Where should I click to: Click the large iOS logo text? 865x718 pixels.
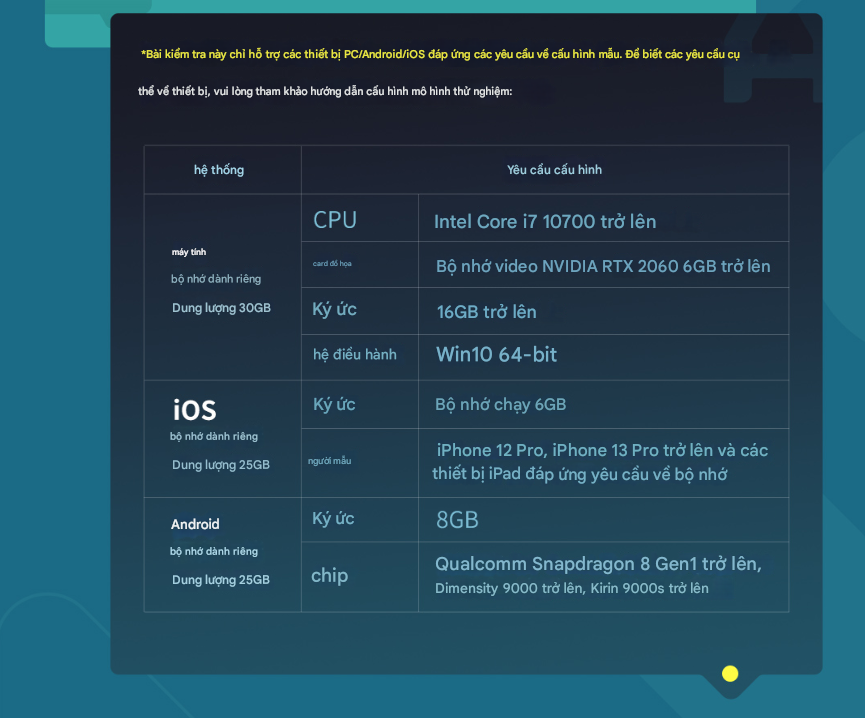tap(194, 410)
